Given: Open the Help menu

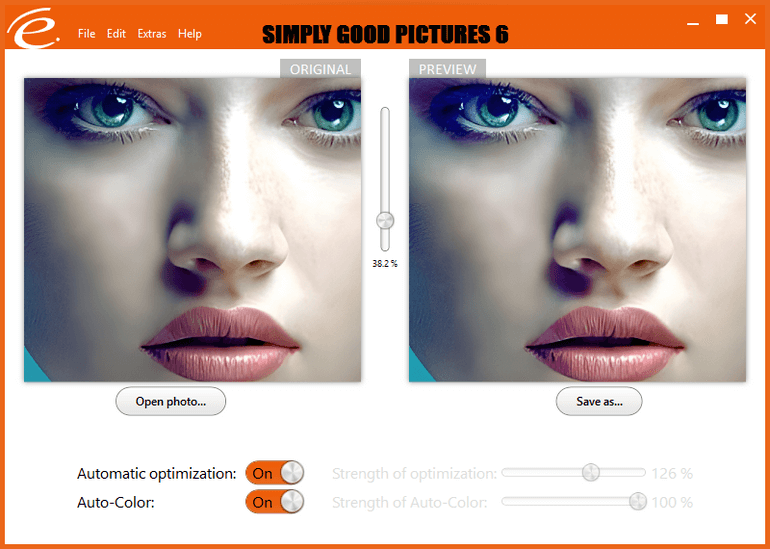Looking at the screenshot, I should click(190, 33).
